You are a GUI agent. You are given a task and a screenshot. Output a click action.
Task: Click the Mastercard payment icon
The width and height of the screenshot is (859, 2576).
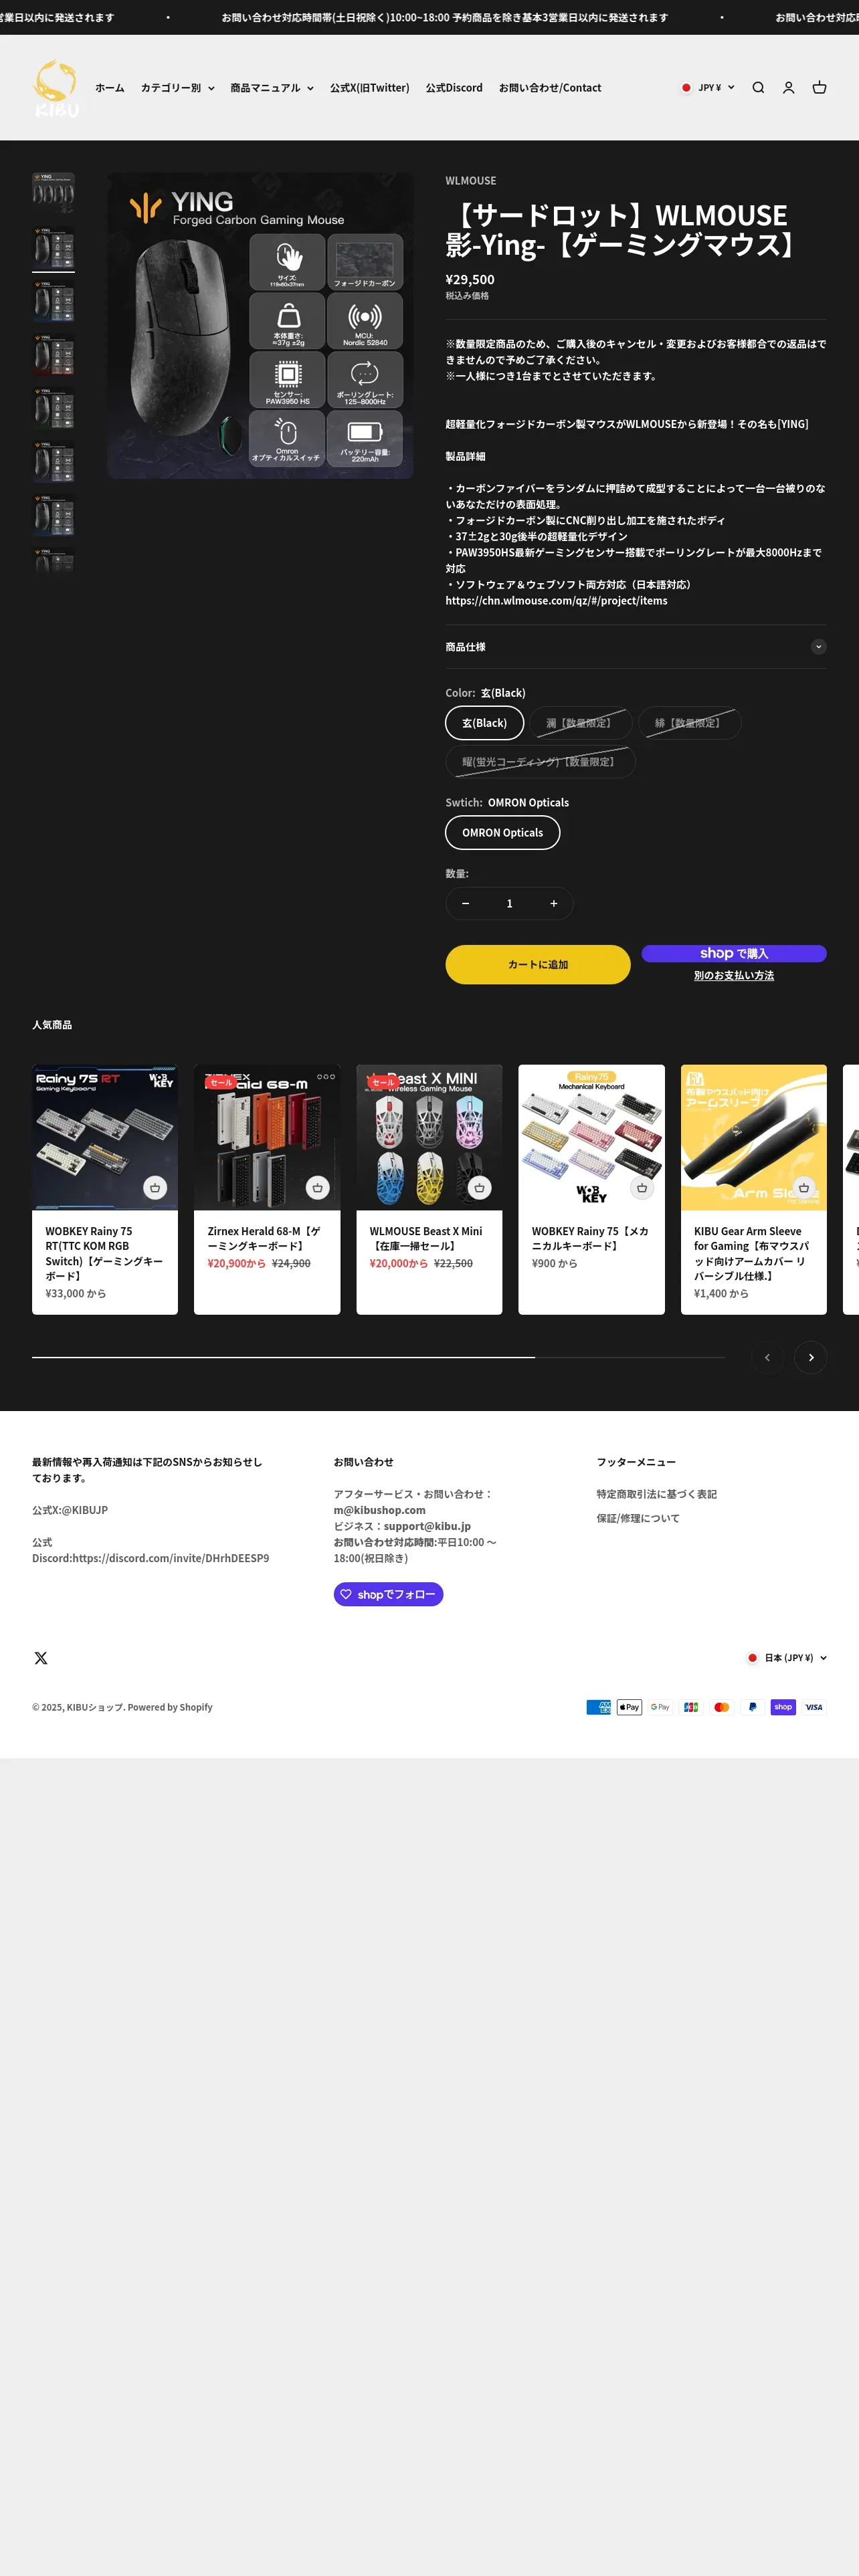click(722, 1707)
